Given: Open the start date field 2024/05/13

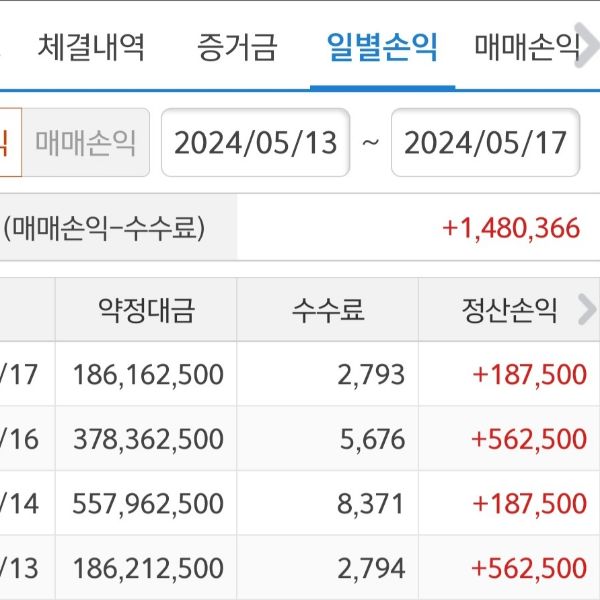Looking at the screenshot, I should click(255, 143).
